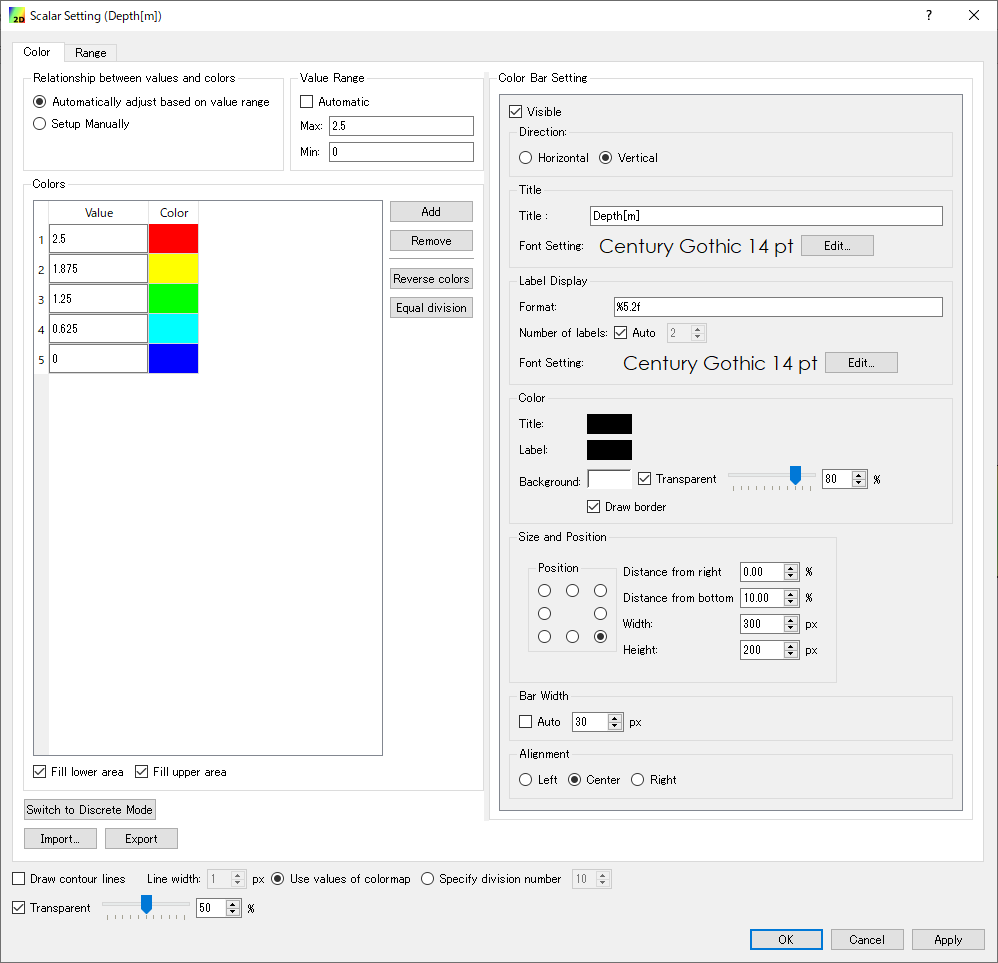Click the red color swatch in row 1
The height and width of the screenshot is (963, 998).
click(173, 239)
